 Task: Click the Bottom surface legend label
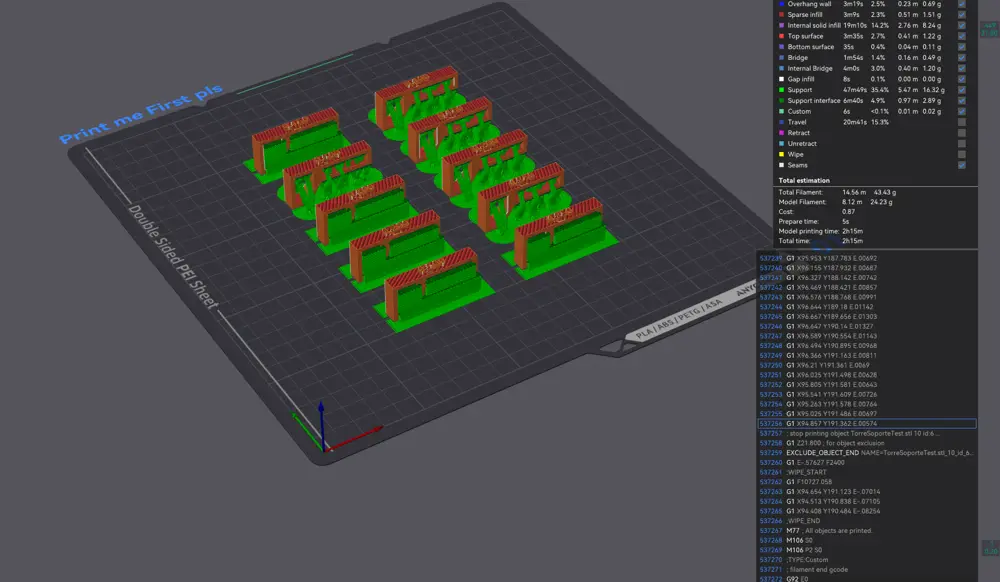[x=811, y=47]
